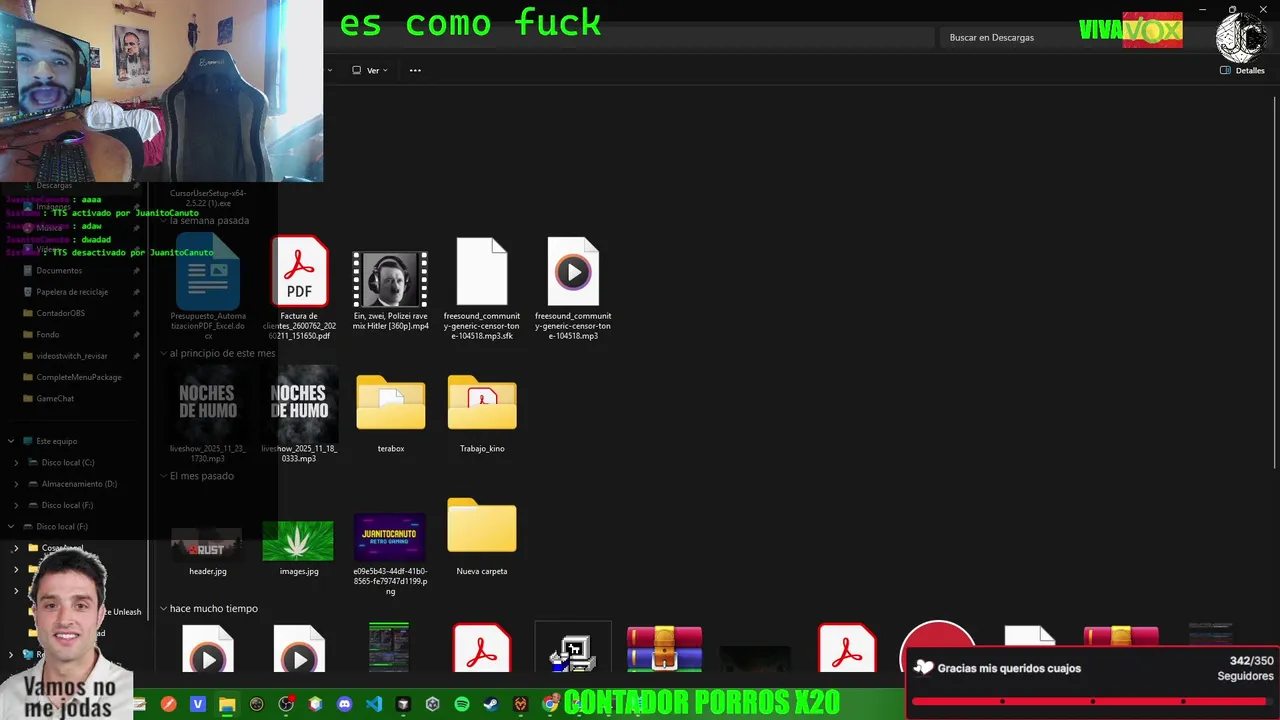
Task: Select the CursorUserSetup-x64 exe file name
Action: [x=208, y=198]
